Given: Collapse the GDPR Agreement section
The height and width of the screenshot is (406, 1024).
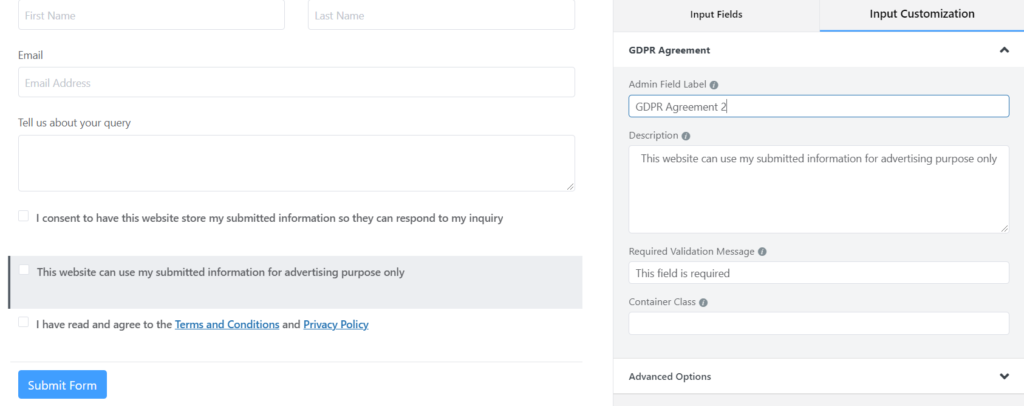Looking at the screenshot, I should pyautogui.click(x=1004, y=49).
